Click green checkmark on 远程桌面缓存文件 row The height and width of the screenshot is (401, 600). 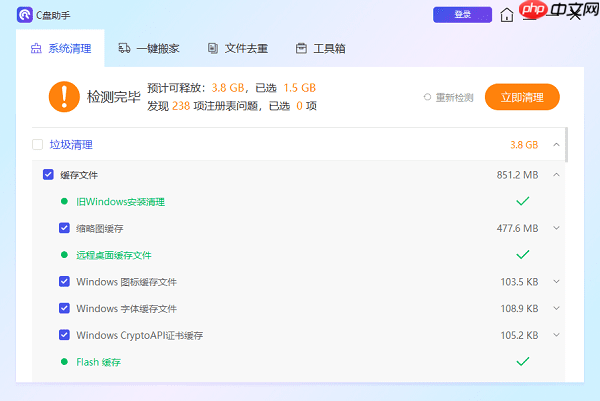point(523,254)
